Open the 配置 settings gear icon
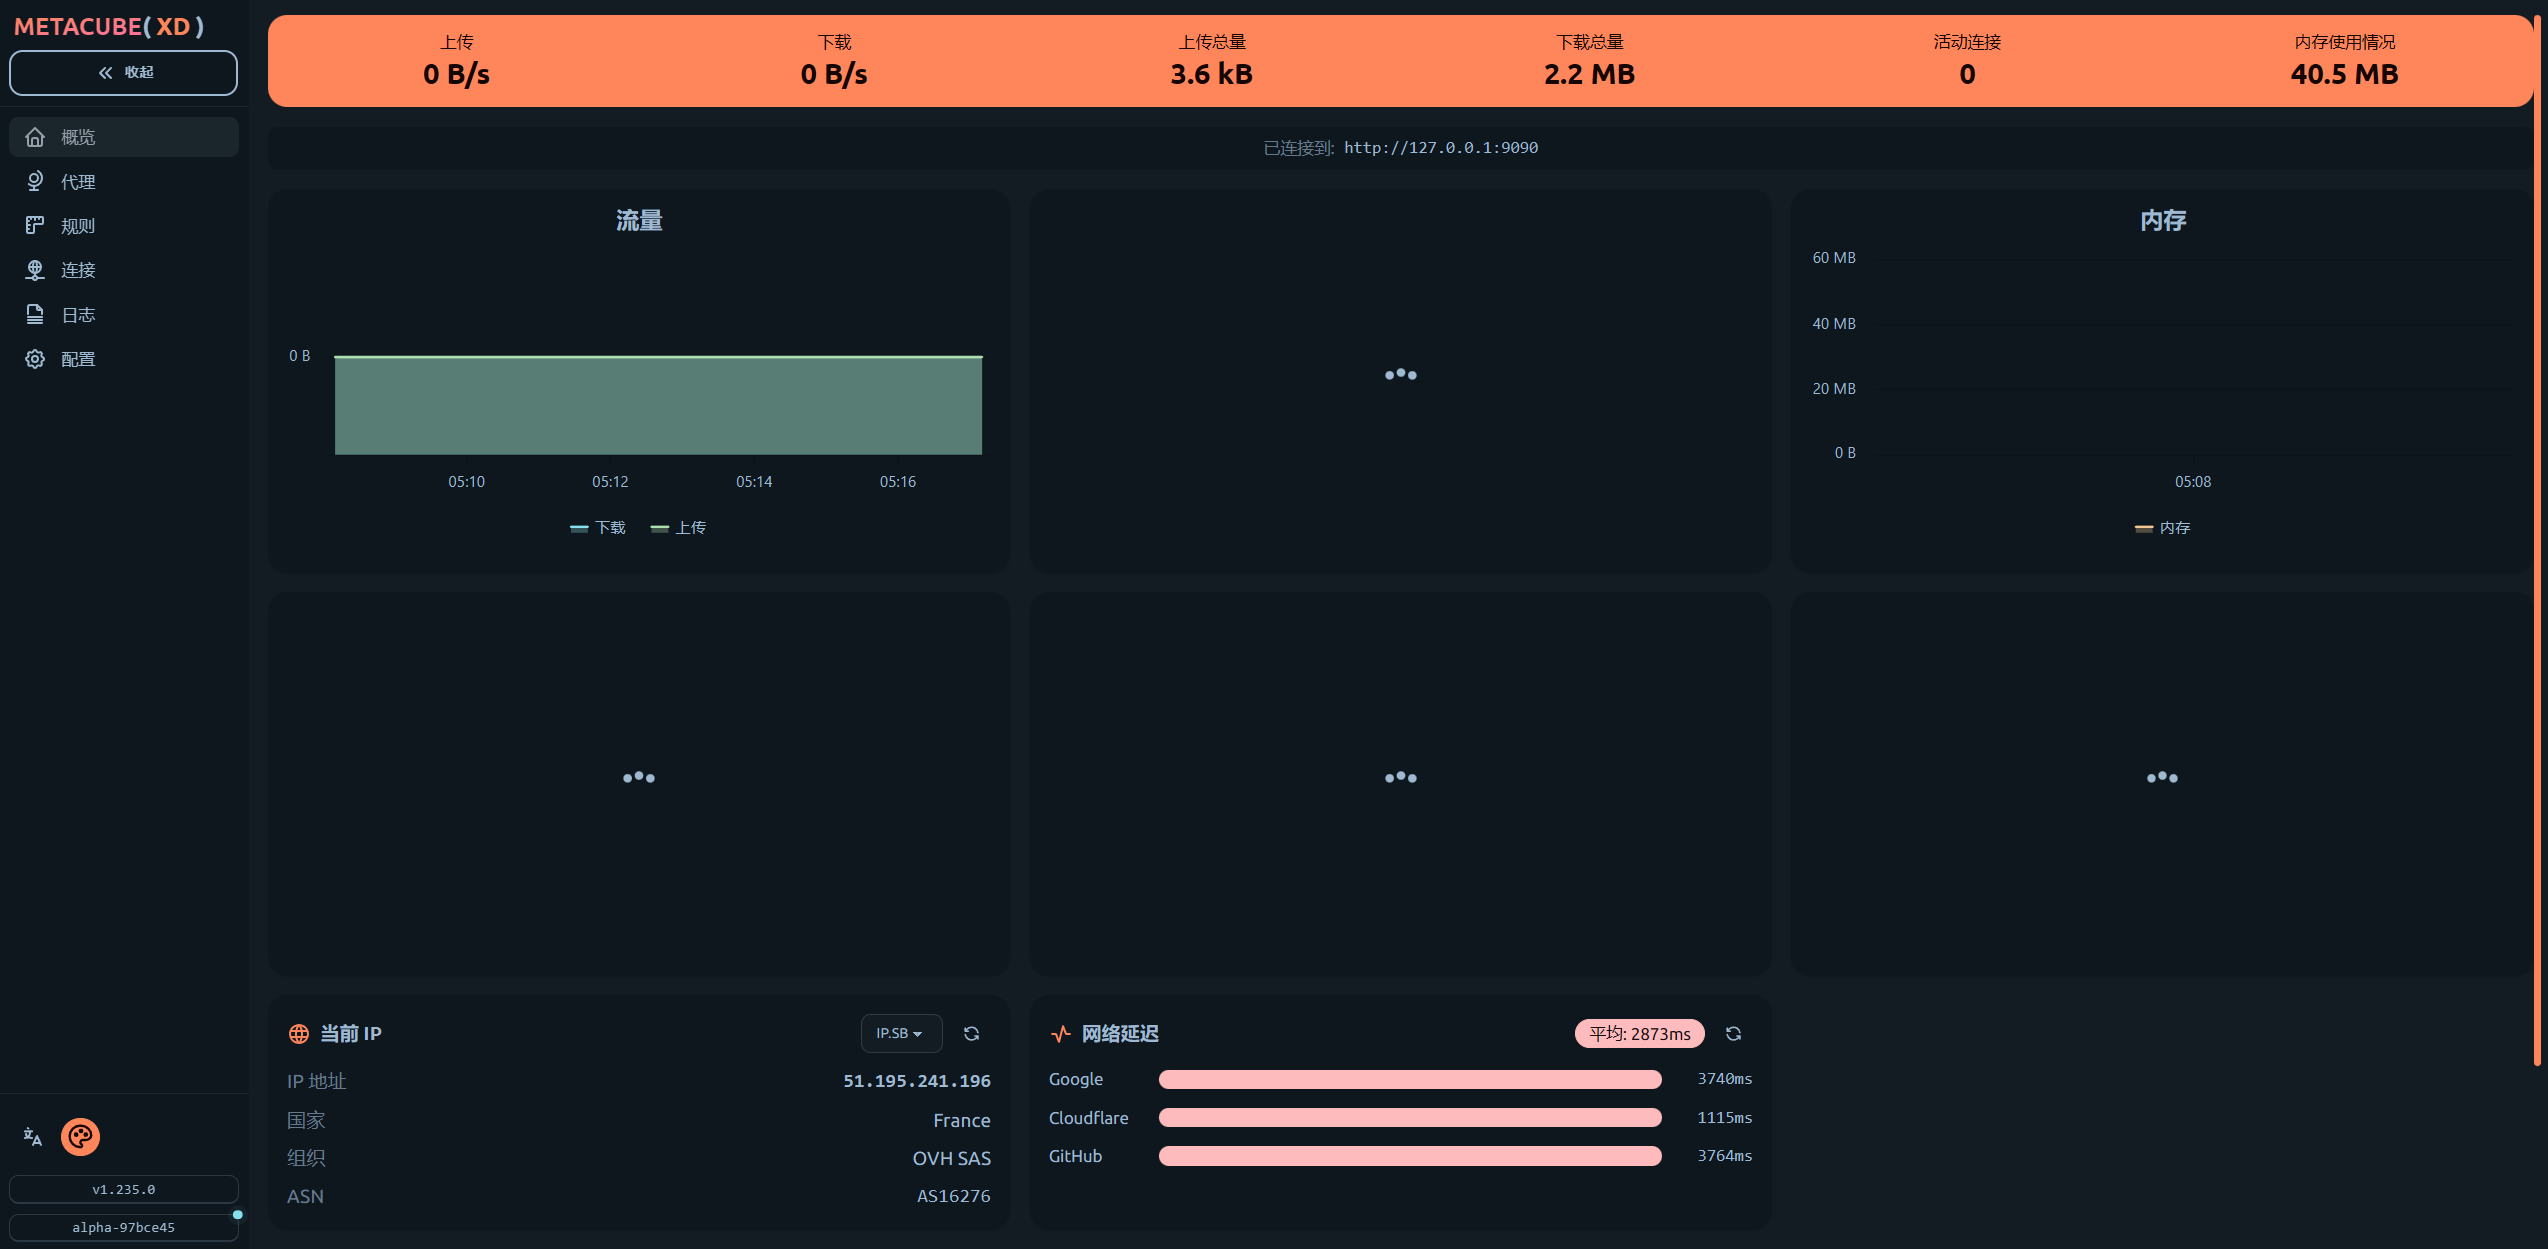The width and height of the screenshot is (2548, 1249). coord(35,359)
